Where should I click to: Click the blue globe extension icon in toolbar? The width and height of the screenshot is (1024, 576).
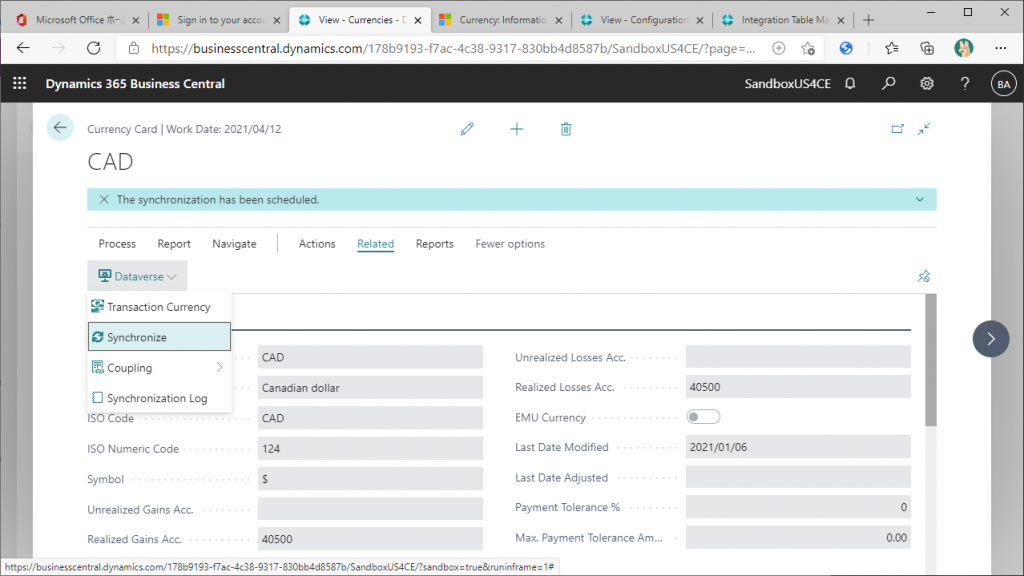tap(846, 48)
